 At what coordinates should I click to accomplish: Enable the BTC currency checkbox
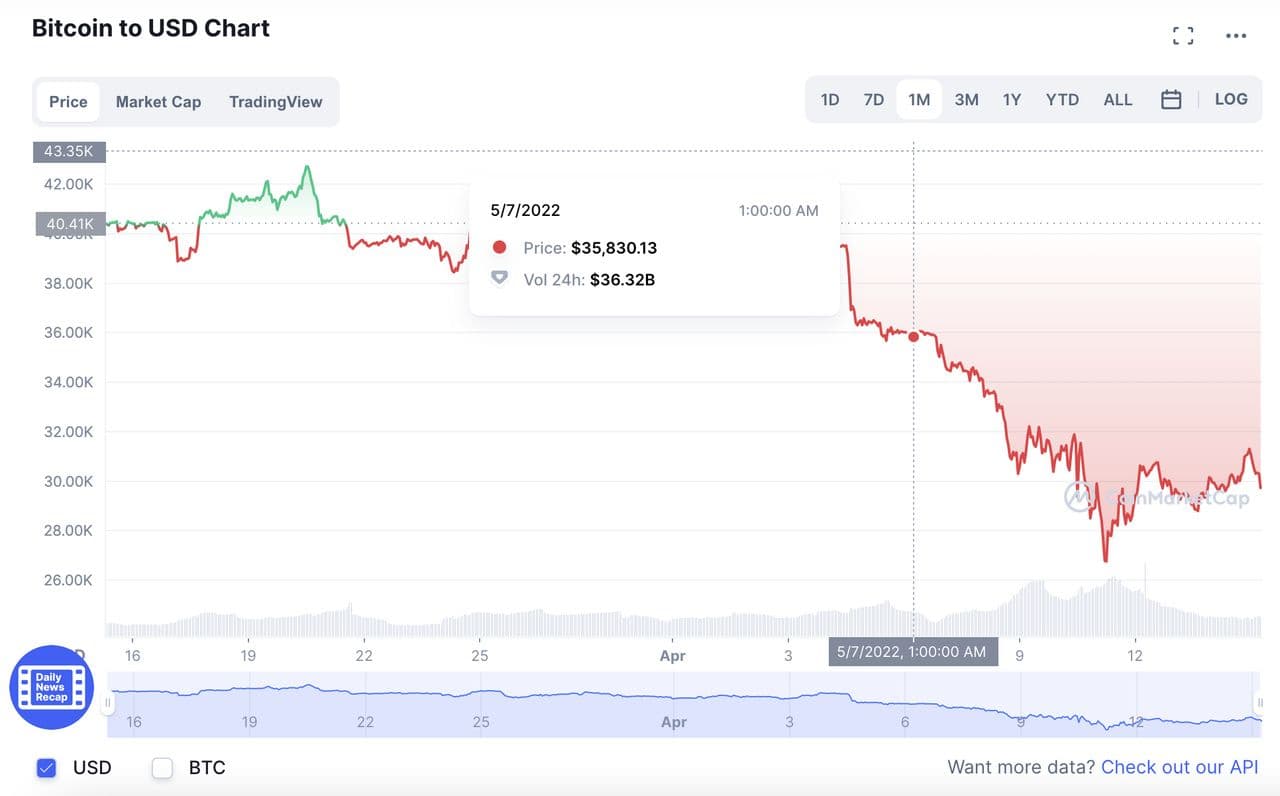tap(162, 768)
